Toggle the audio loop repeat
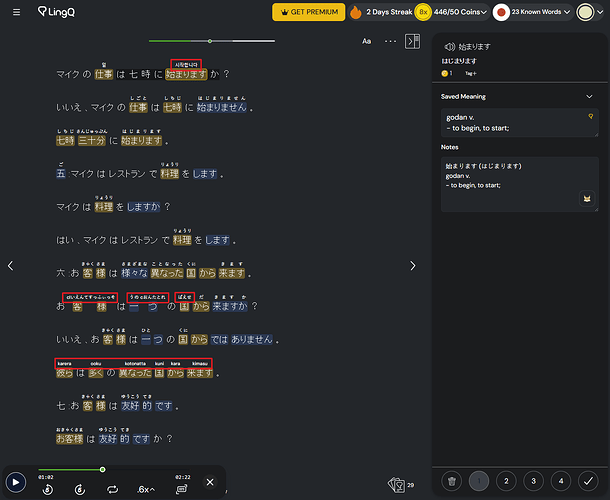The image size is (610, 500). click(112, 489)
